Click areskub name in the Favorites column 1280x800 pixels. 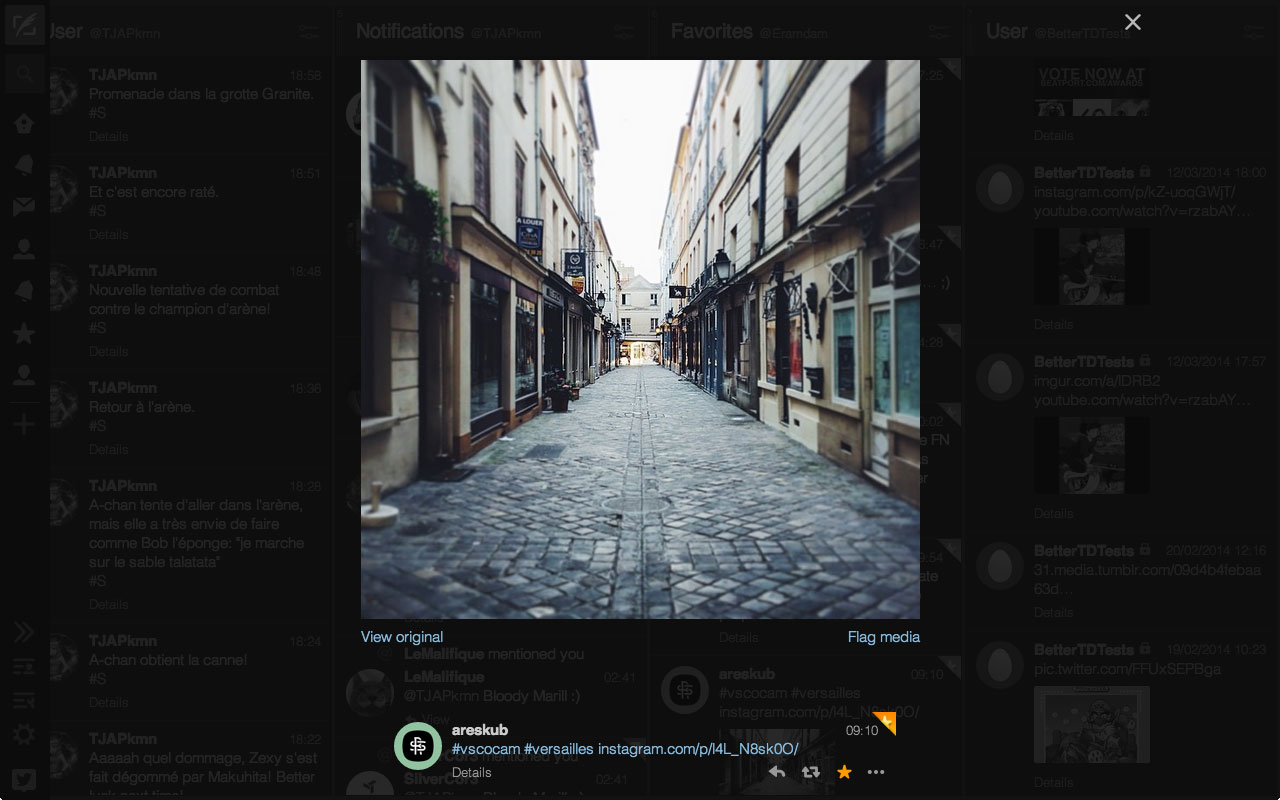pos(747,674)
